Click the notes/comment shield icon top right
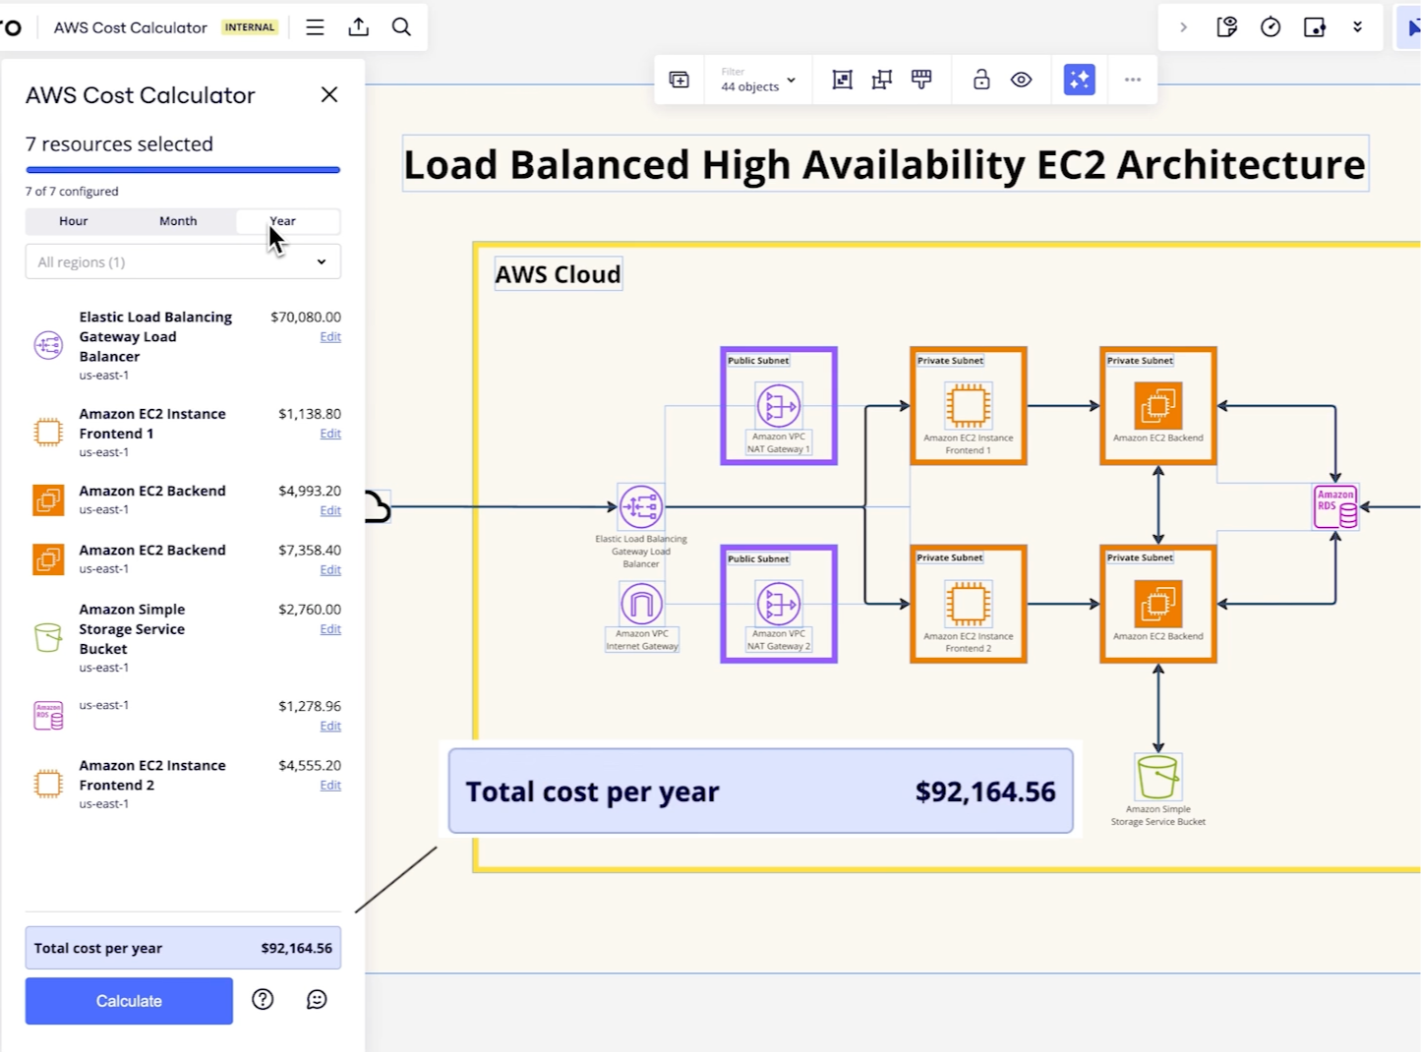 pos(1227,27)
